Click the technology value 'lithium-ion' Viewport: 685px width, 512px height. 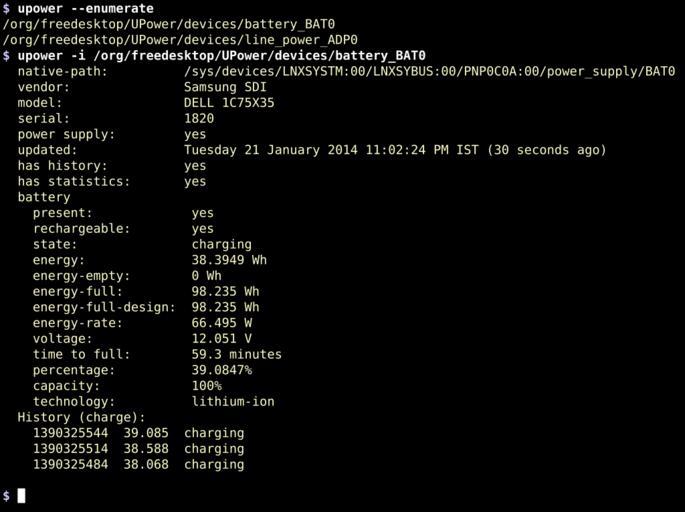[x=233, y=401]
